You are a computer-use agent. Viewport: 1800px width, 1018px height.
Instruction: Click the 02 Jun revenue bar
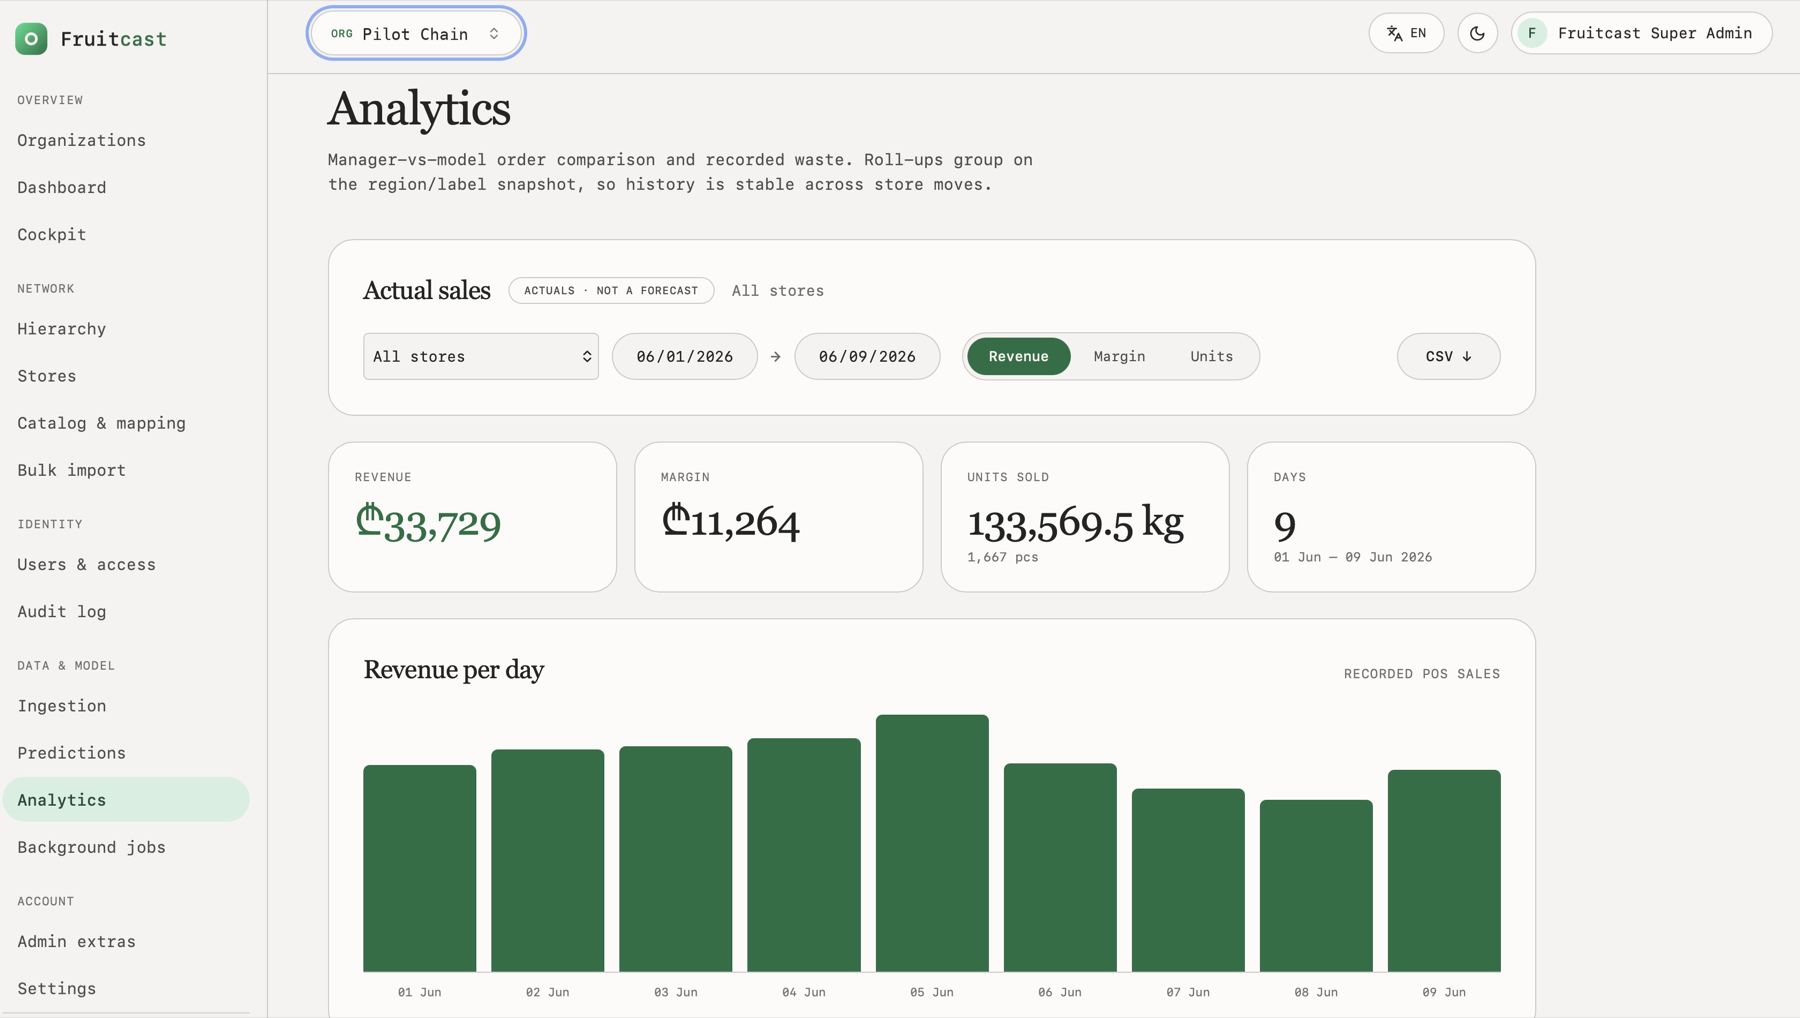[x=548, y=860]
